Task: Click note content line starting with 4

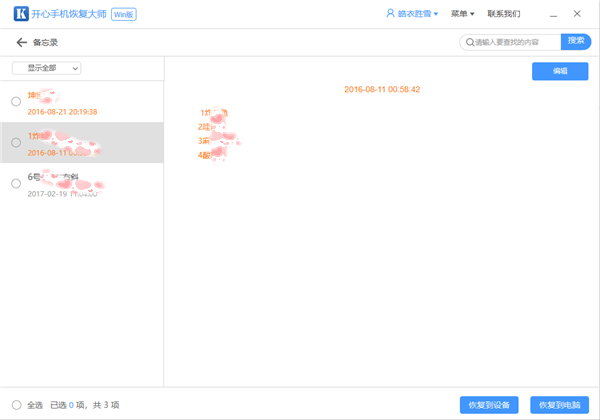Action: point(212,155)
